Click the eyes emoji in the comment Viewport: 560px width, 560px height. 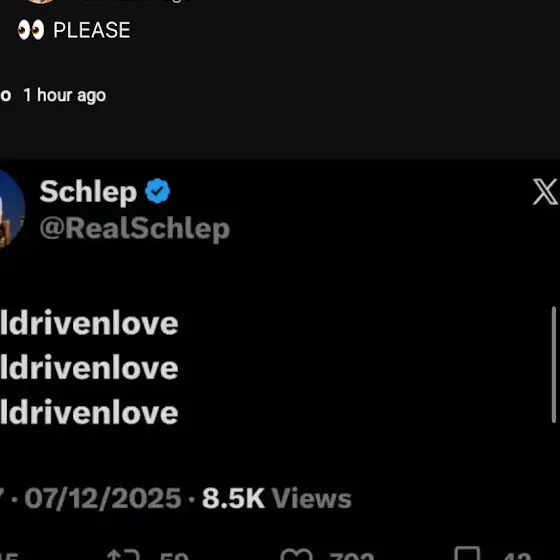coord(31,30)
